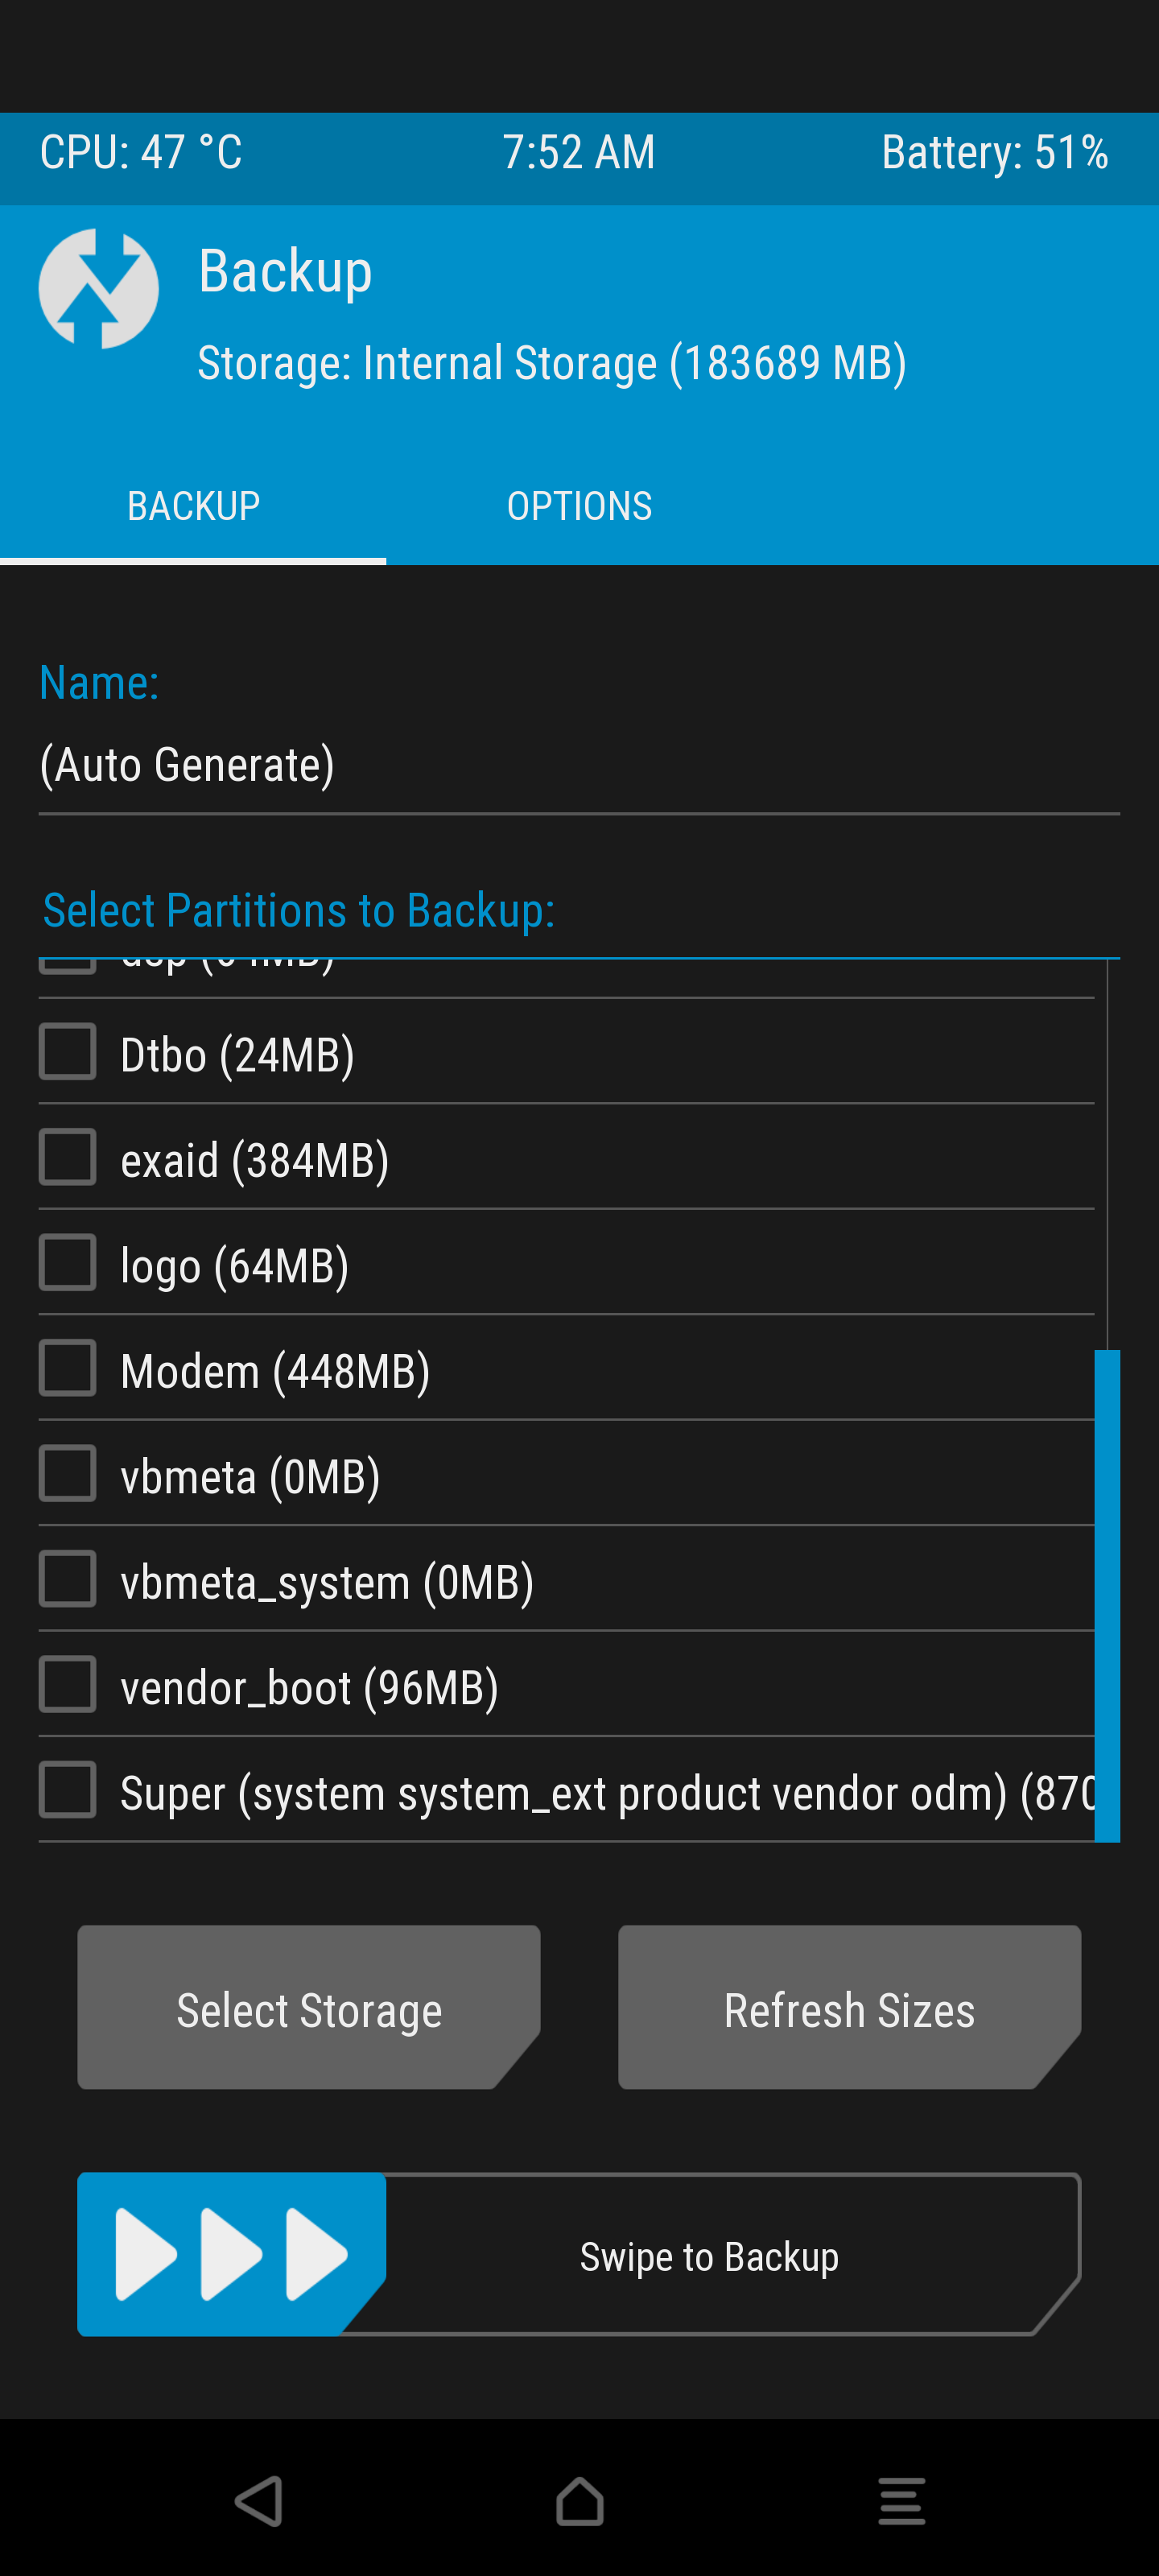This screenshot has height=2576, width=1159.
Task: Select the Modem (448MB) checkbox
Action: [x=67, y=1368]
